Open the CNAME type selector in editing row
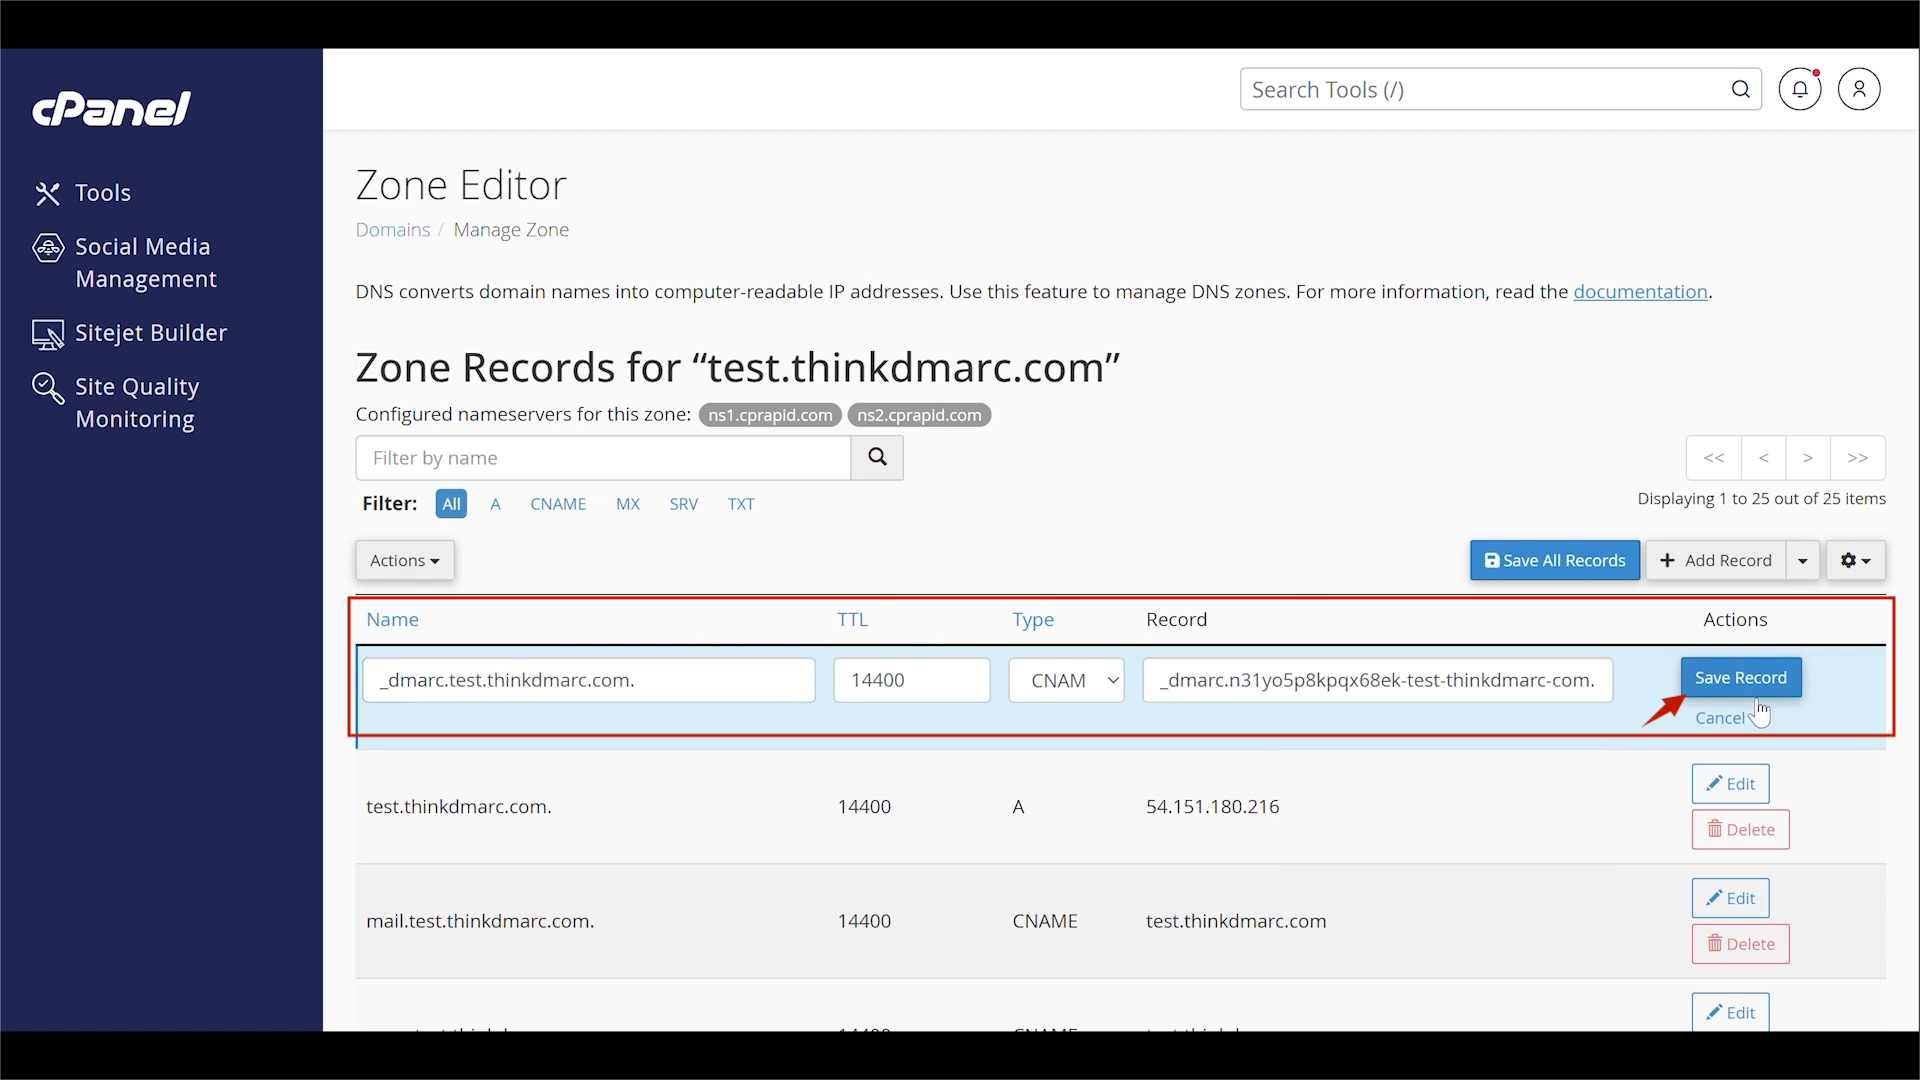The width and height of the screenshot is (1920, 1080). 1066,680
